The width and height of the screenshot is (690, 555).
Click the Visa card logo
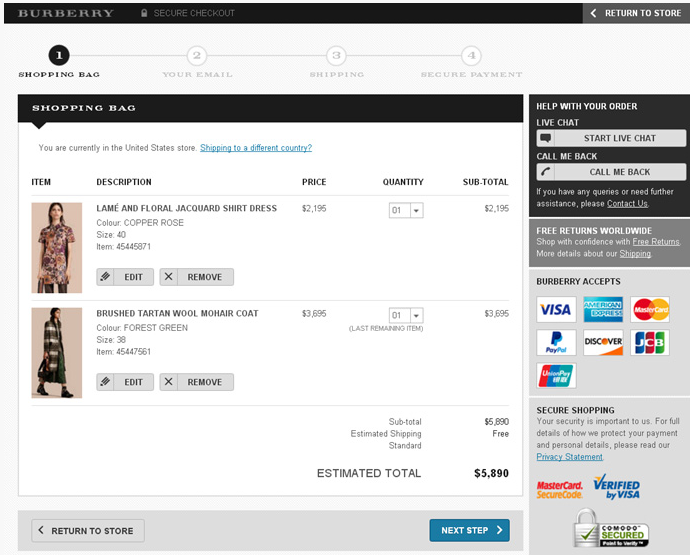coord(556,309)
